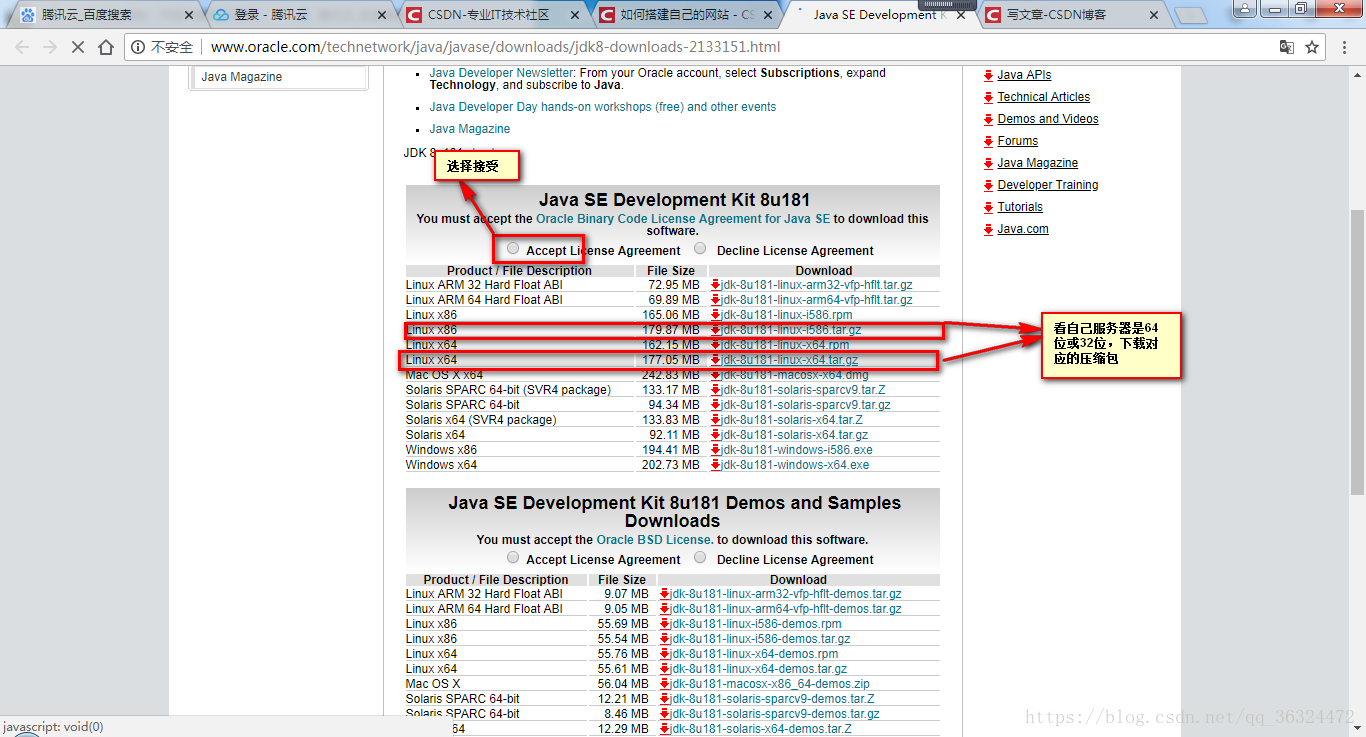Click download icon for macosx-x86_64-demos.zip
The width and height of the screenshot is (1366, 737).
pos(664,684)
